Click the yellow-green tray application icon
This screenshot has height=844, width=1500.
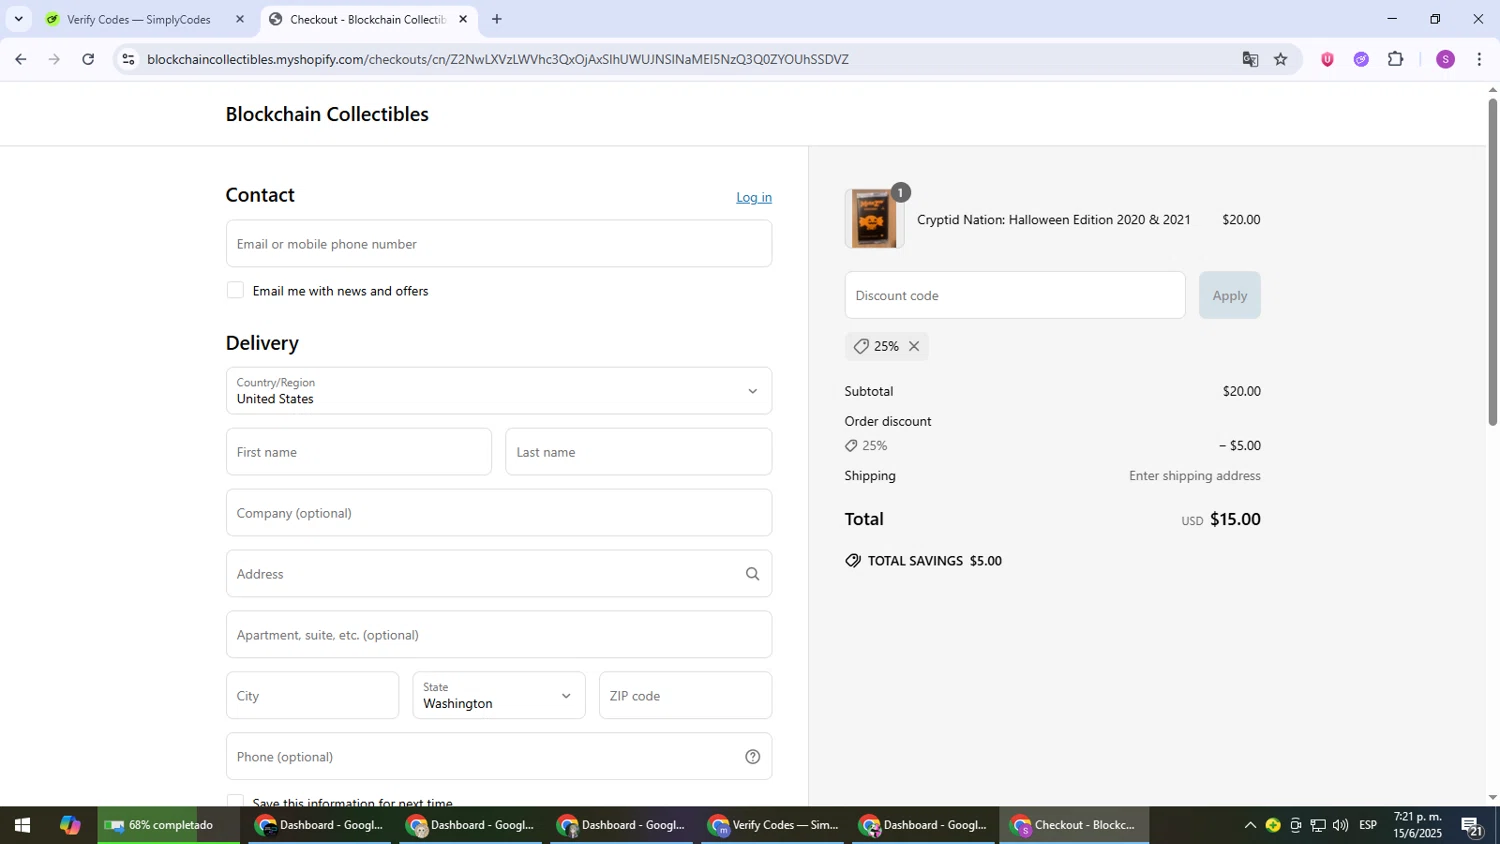coord(1272,826)
